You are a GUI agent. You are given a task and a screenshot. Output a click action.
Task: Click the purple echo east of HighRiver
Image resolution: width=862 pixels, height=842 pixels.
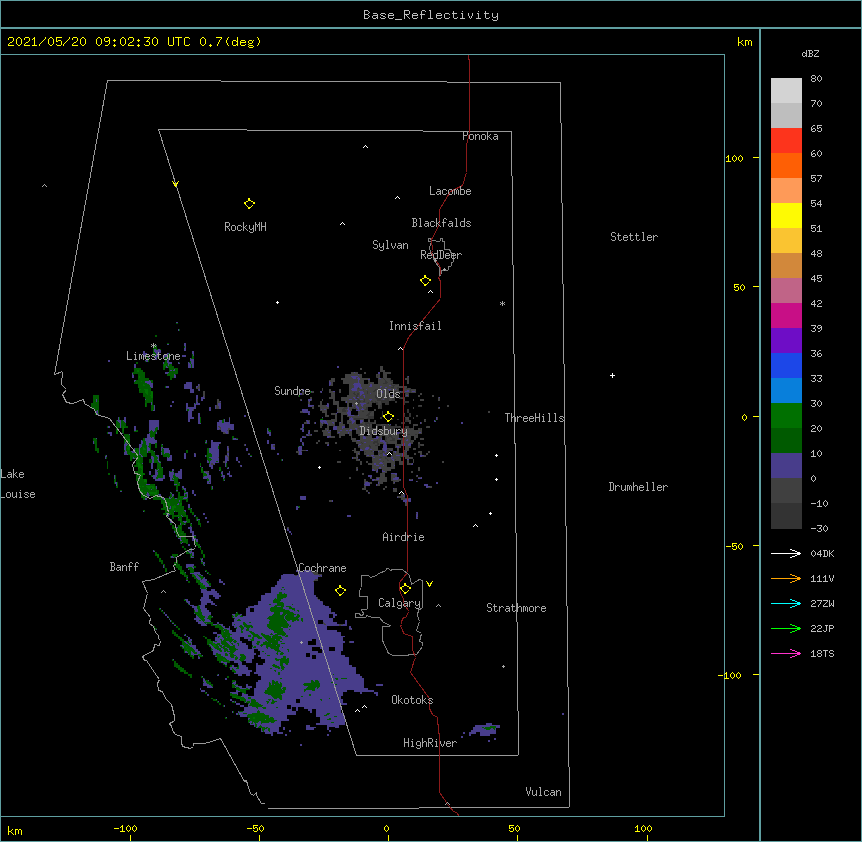tap(484, 730)
